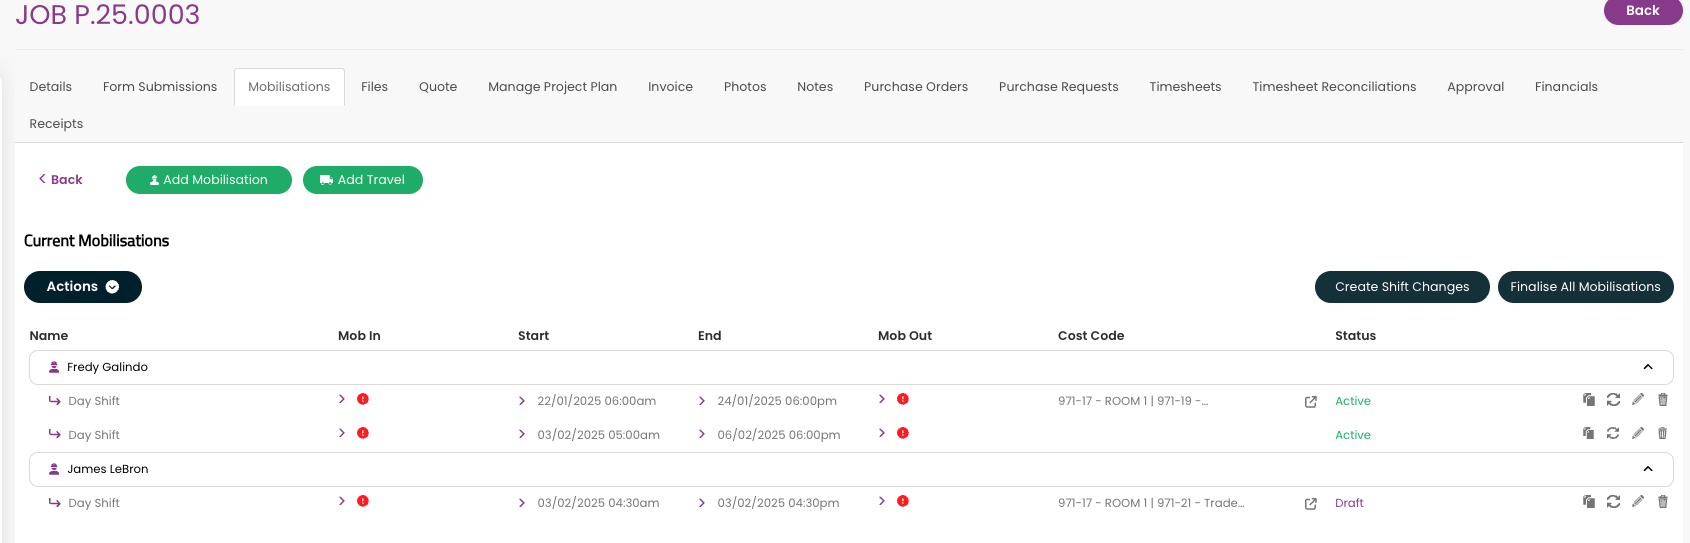Click the Create Shift Changes button

coord(1401,287)
